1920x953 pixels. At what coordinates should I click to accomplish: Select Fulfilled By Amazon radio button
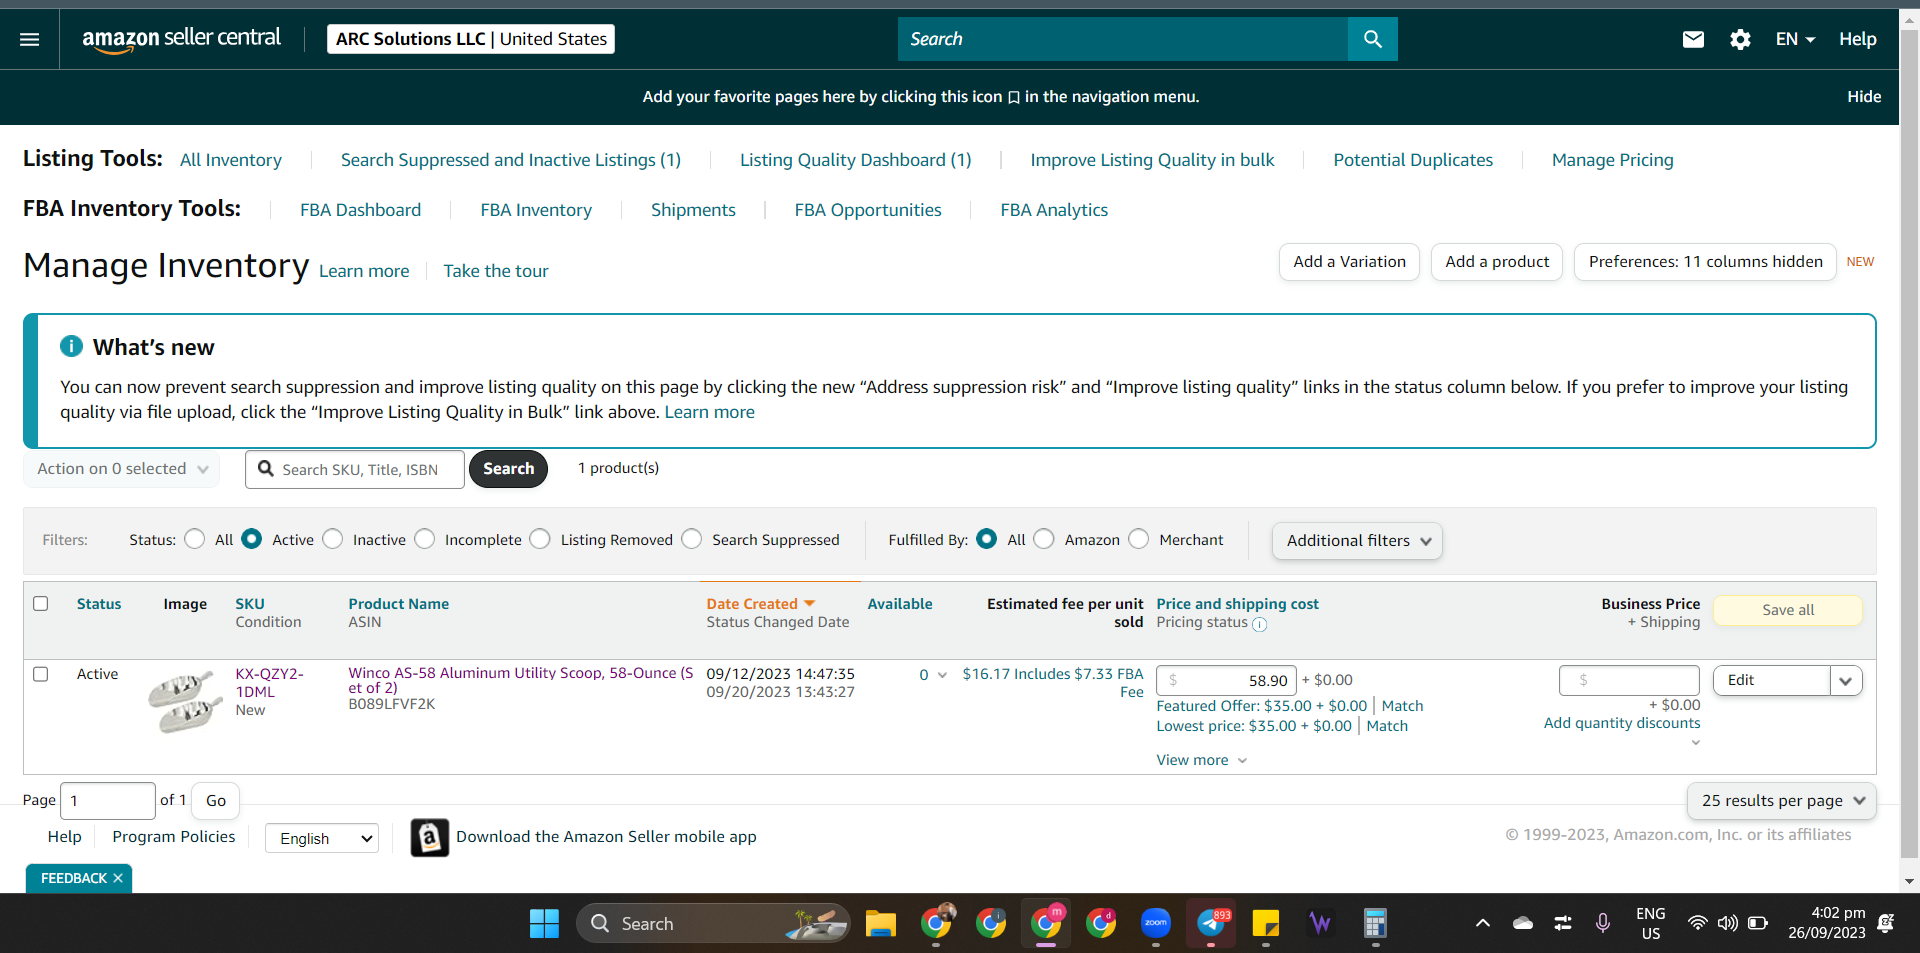tap(1044, 539)
